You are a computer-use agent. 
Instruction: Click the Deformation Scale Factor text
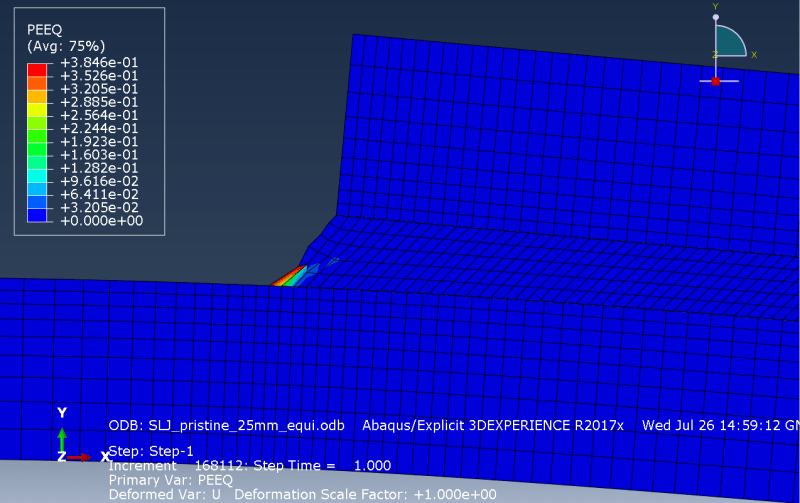coord(365,494)
